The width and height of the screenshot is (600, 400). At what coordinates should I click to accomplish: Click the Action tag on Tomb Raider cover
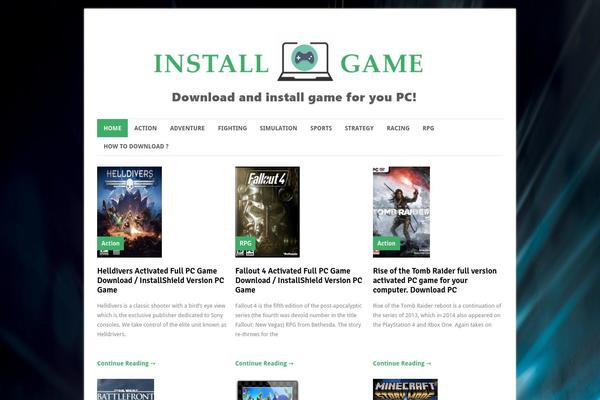pos(386,243)
